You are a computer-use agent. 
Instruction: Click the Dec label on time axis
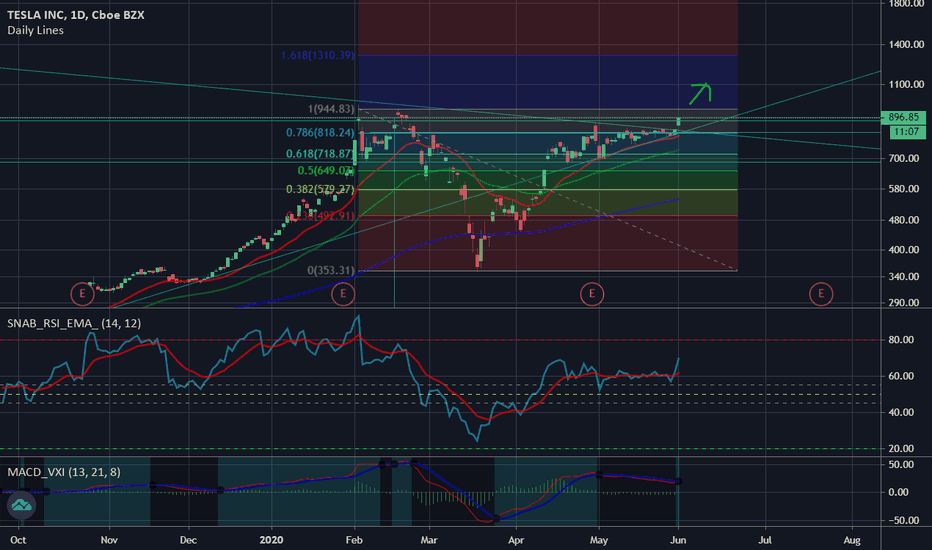tap(188, 540)
